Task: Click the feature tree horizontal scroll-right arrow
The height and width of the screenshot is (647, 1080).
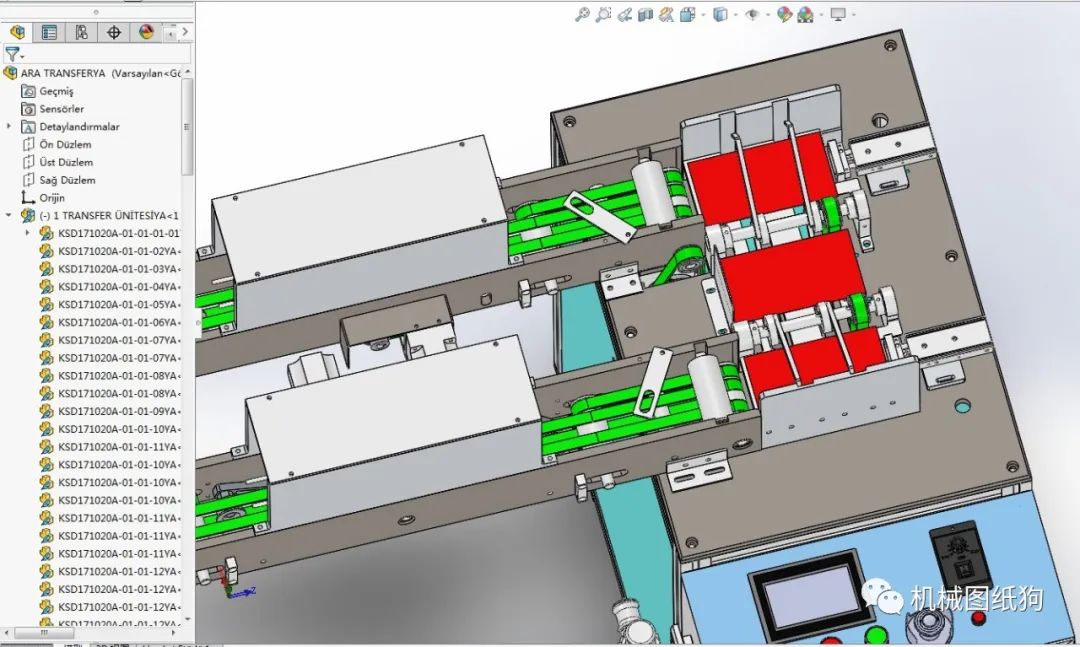Action: pyautogui.click(x=174, y=633)
